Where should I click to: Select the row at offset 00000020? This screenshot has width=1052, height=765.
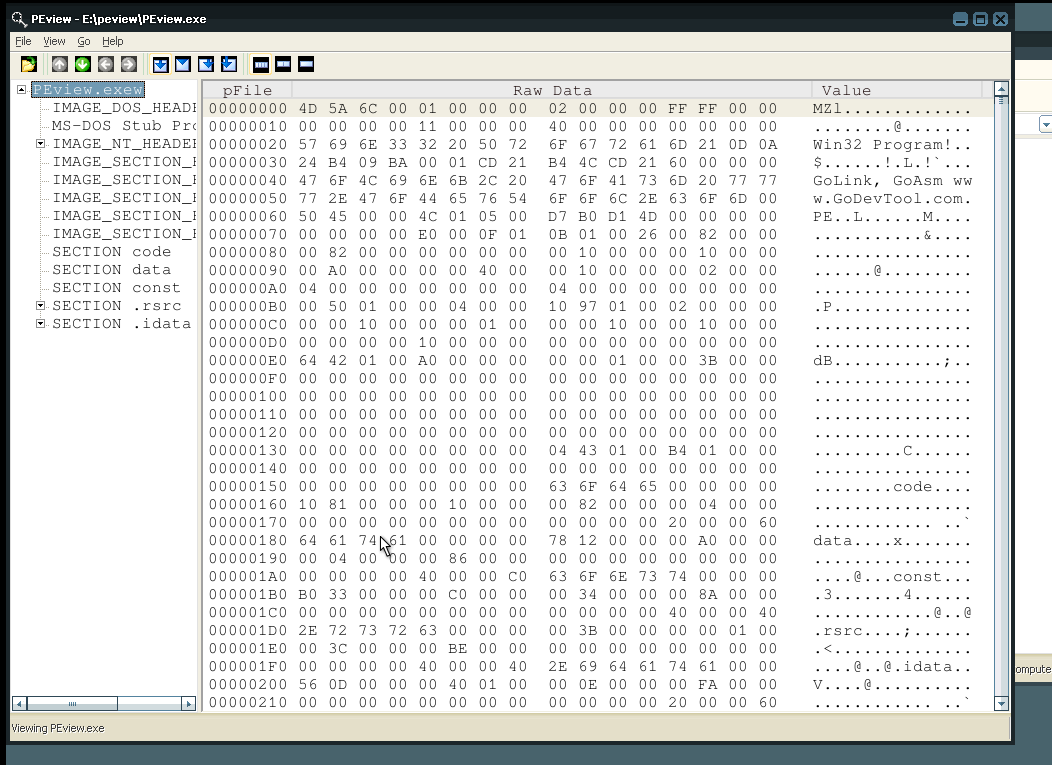[598, 144]
